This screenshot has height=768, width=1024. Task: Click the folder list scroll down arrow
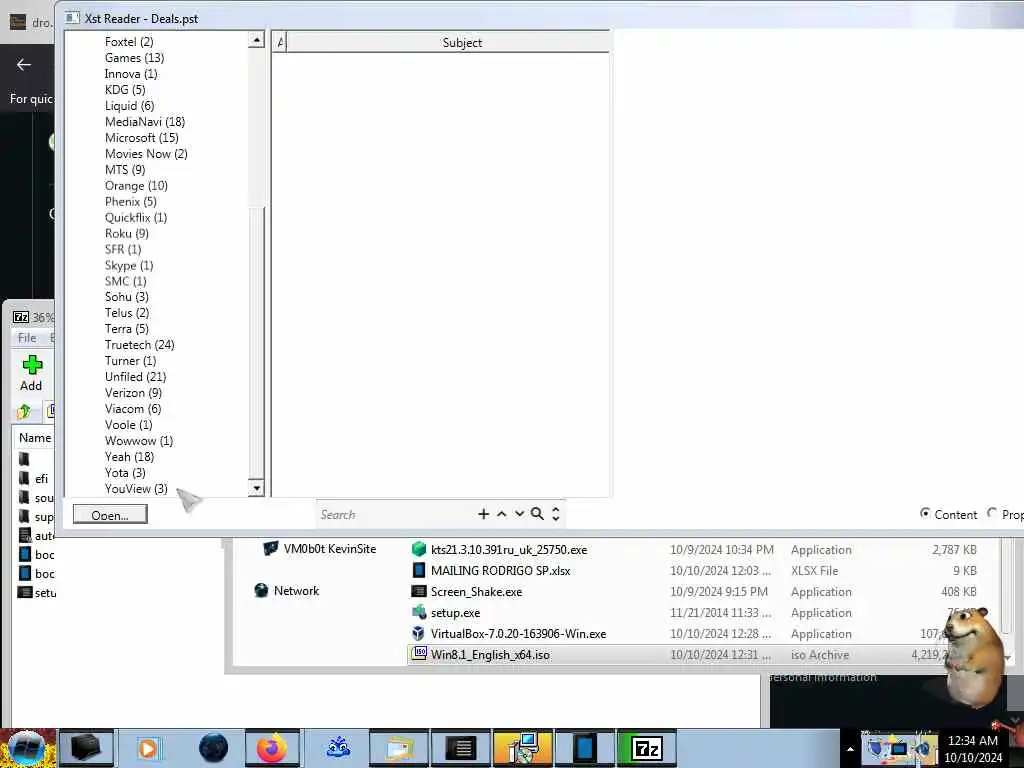[x=257, y=488]
